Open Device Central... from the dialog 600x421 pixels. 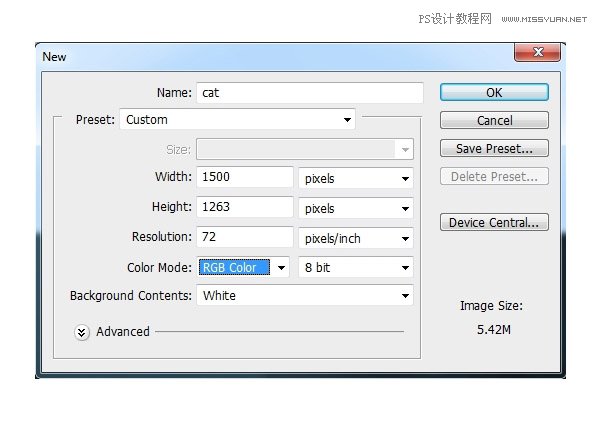pyautogui.click(x=494, y=222)
